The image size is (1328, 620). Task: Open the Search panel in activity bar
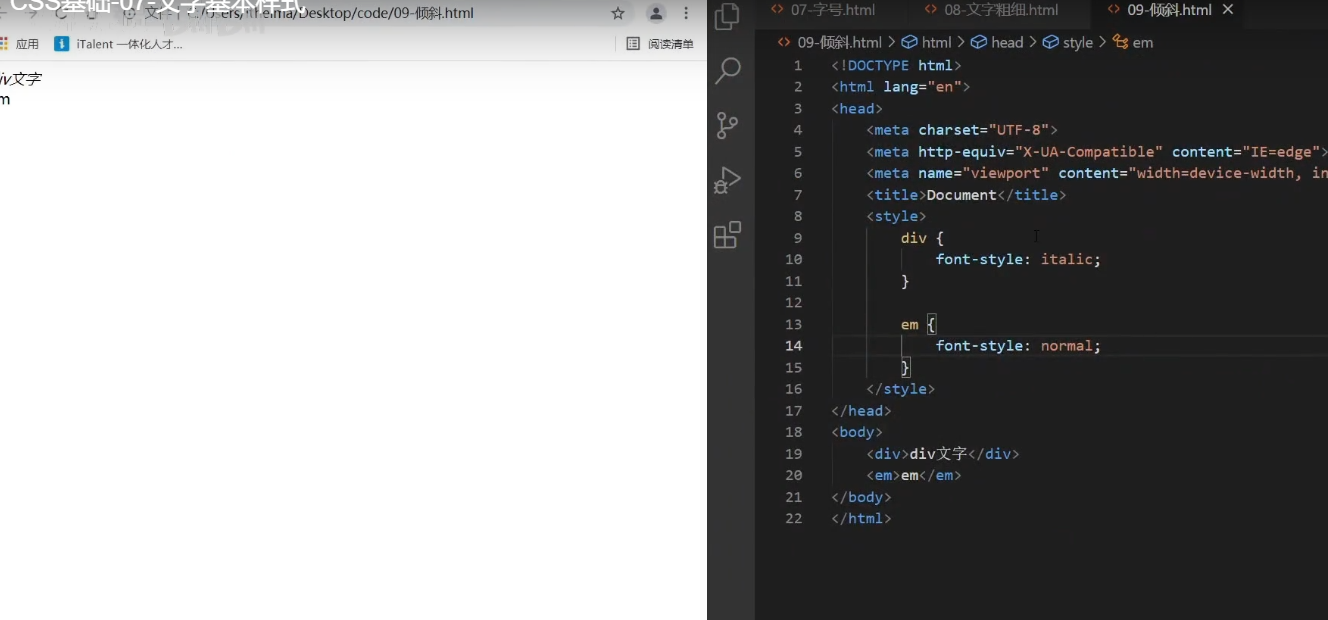[x=728, y=70]
